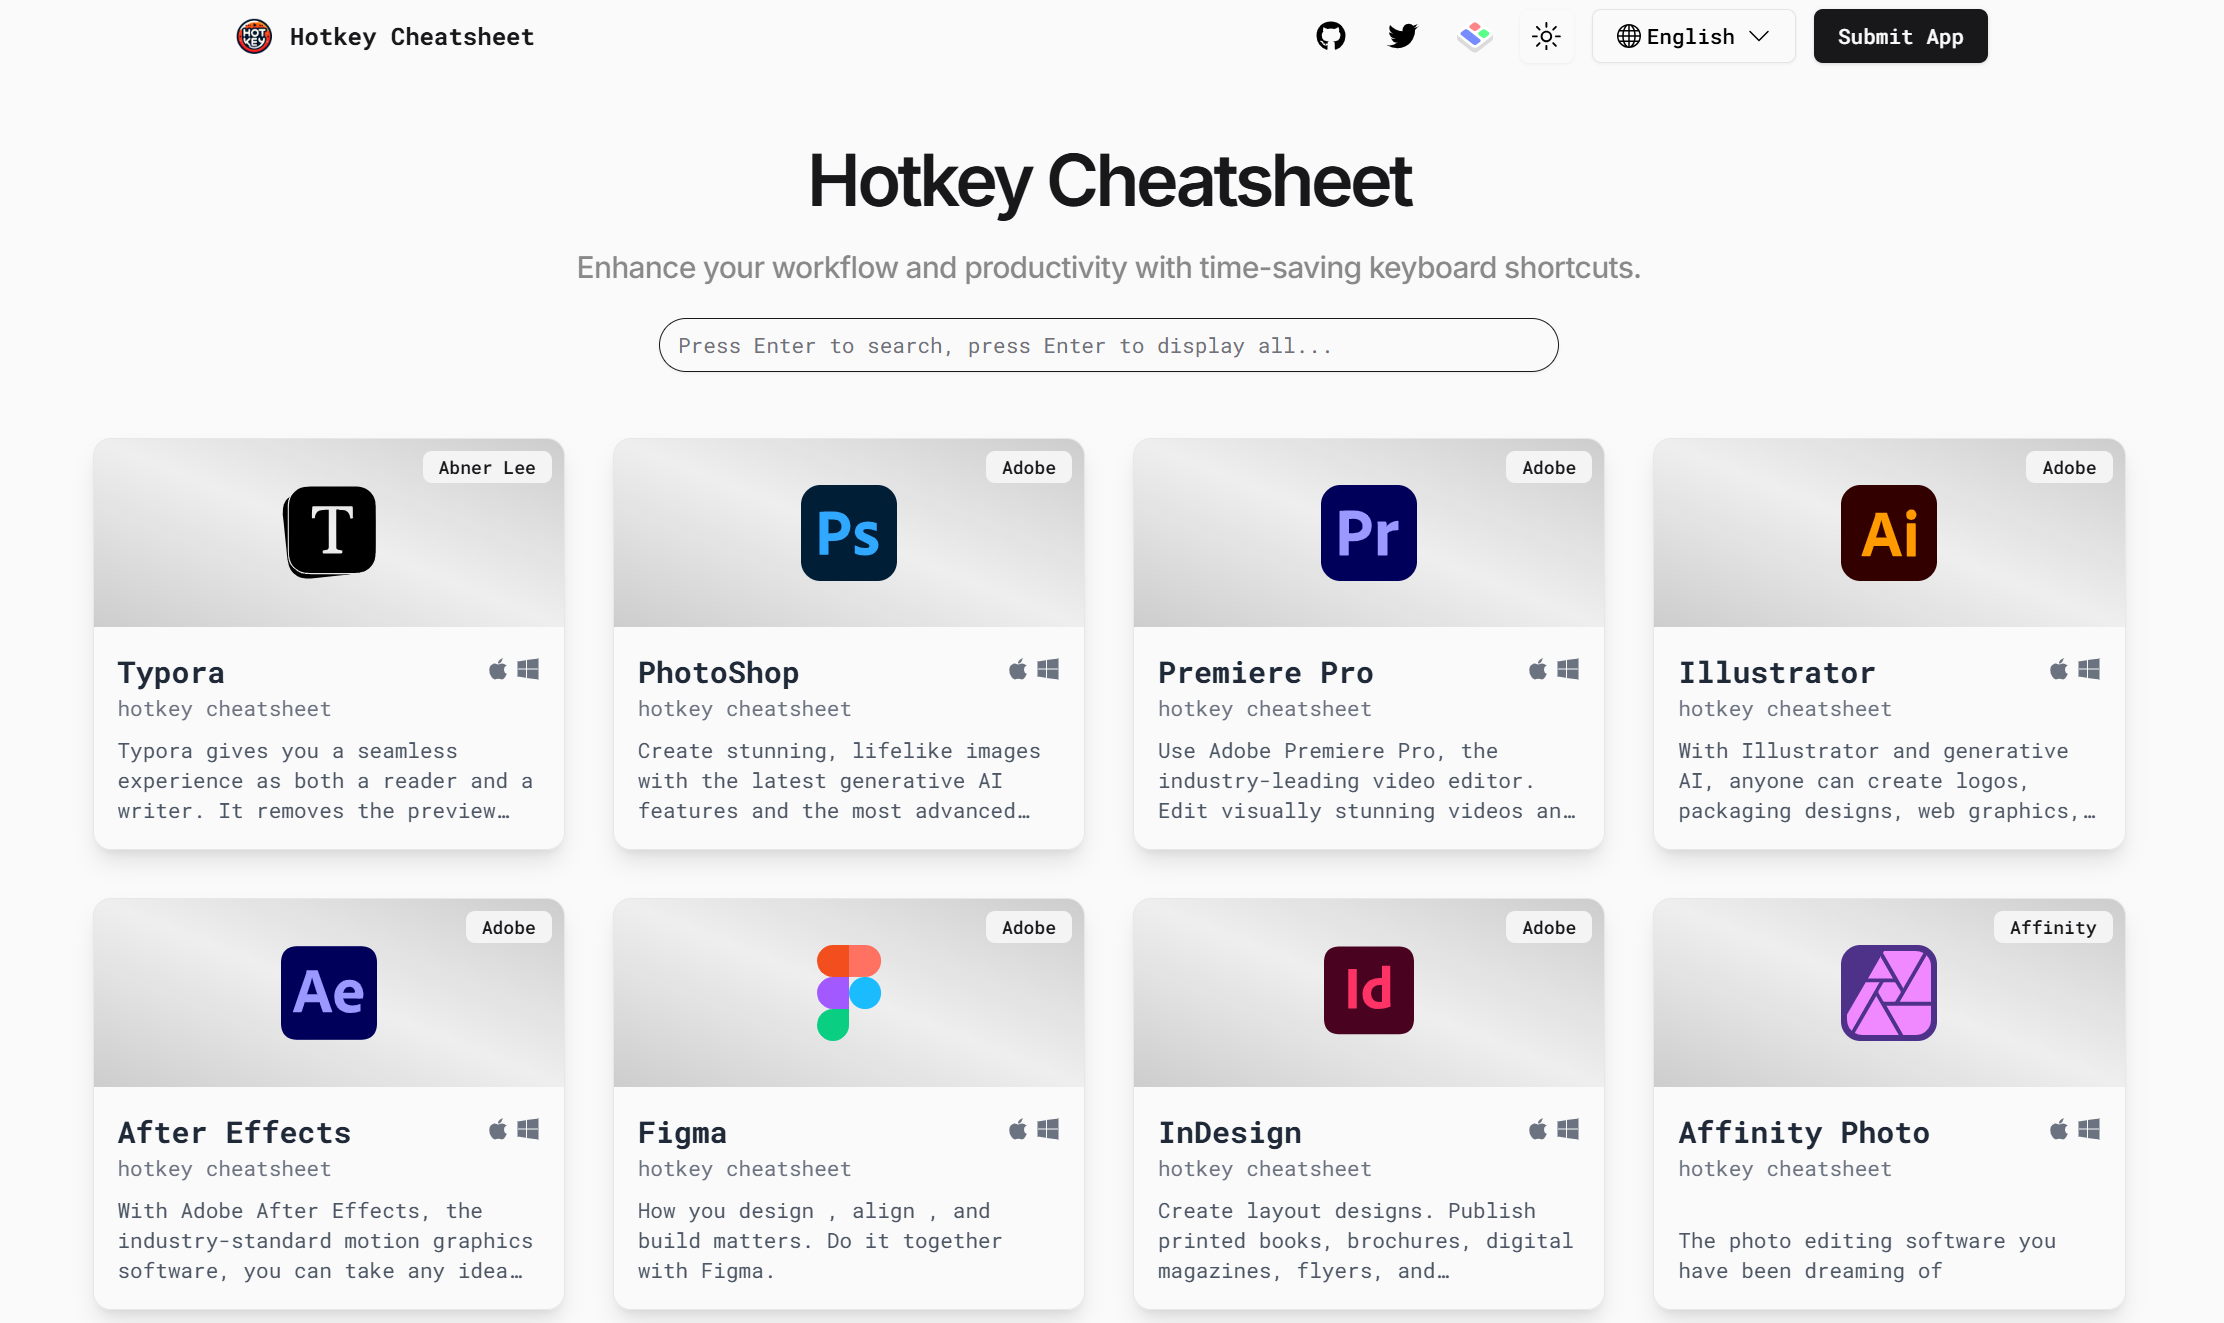Click the Windows icon on Typora card
The image size is (2224, 1323).
pos(528,669)
